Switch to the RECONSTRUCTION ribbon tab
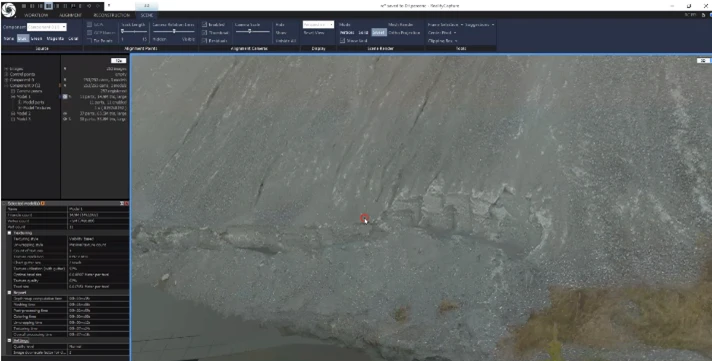This screenshot has height=361, width=712. tap(111, 15)
